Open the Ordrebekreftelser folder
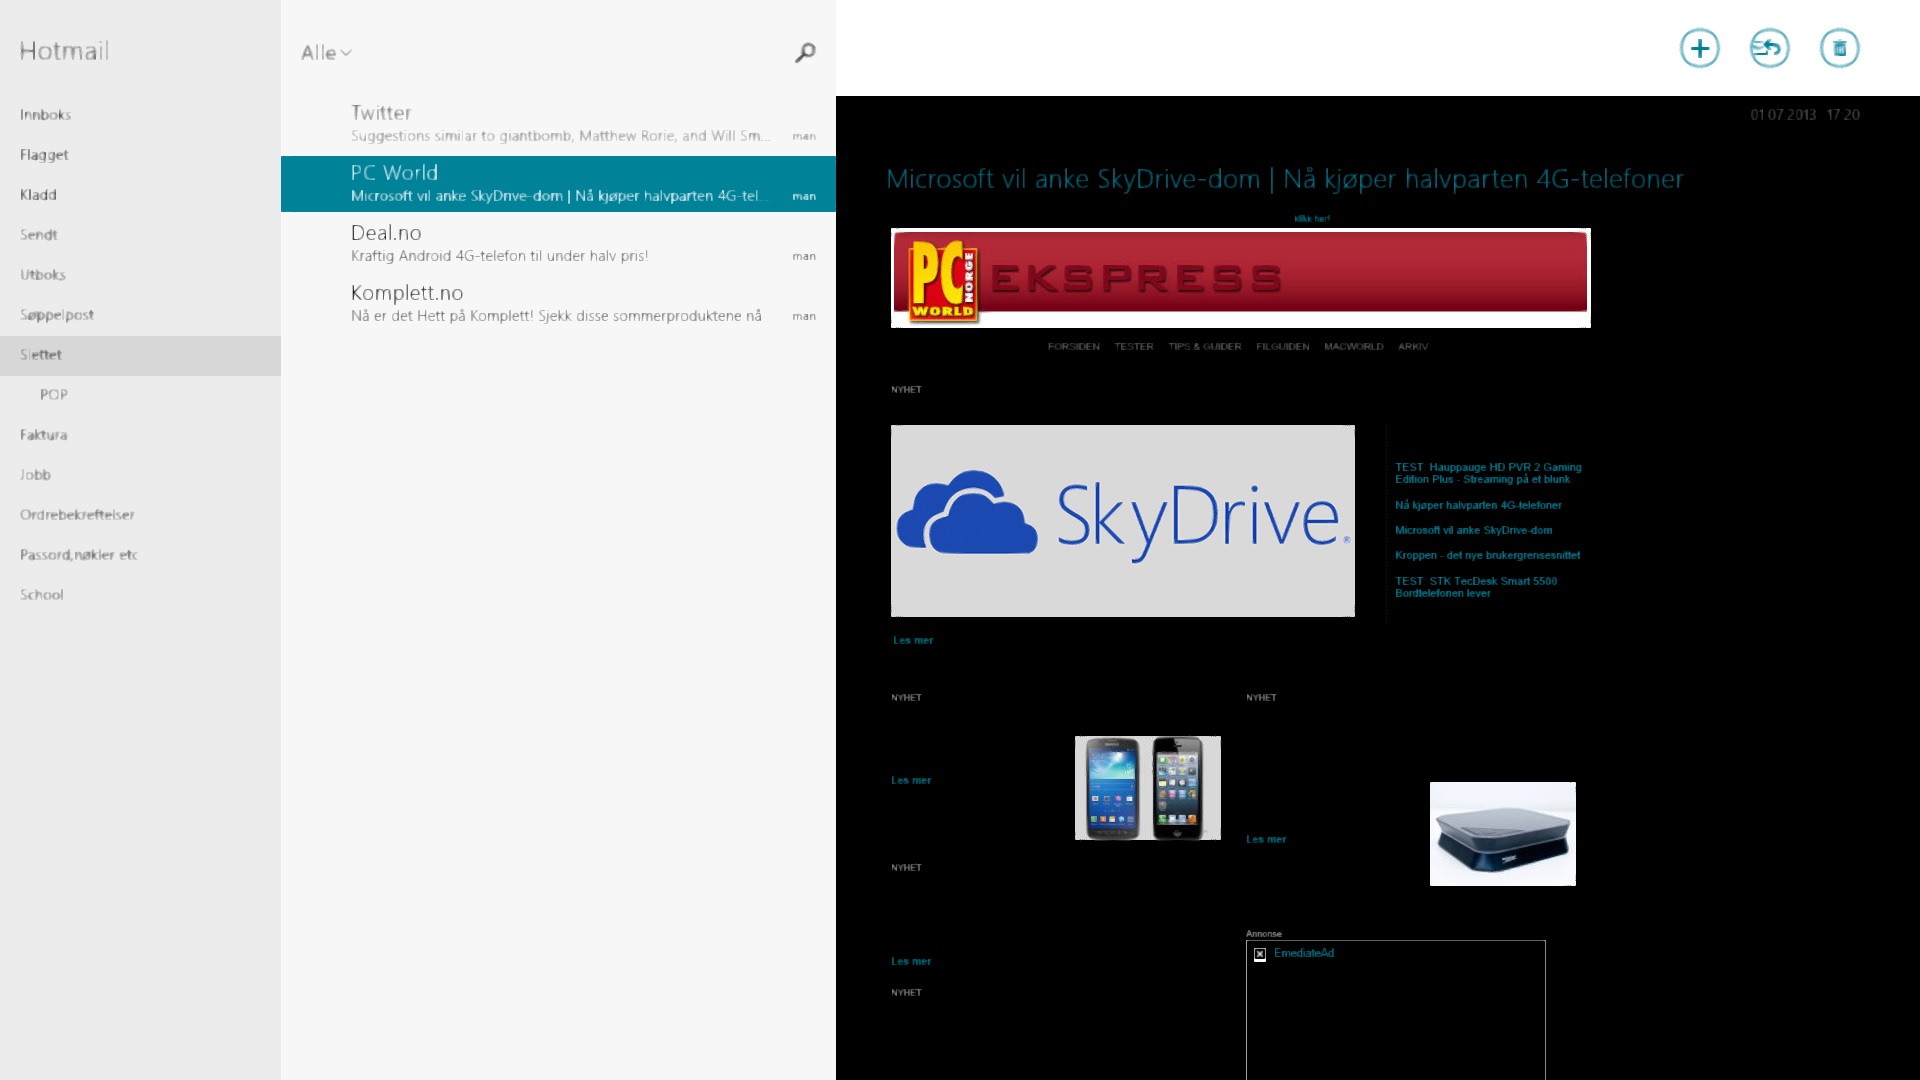The width and height of the screenshot is (1920, 1080). pos(140,515)
